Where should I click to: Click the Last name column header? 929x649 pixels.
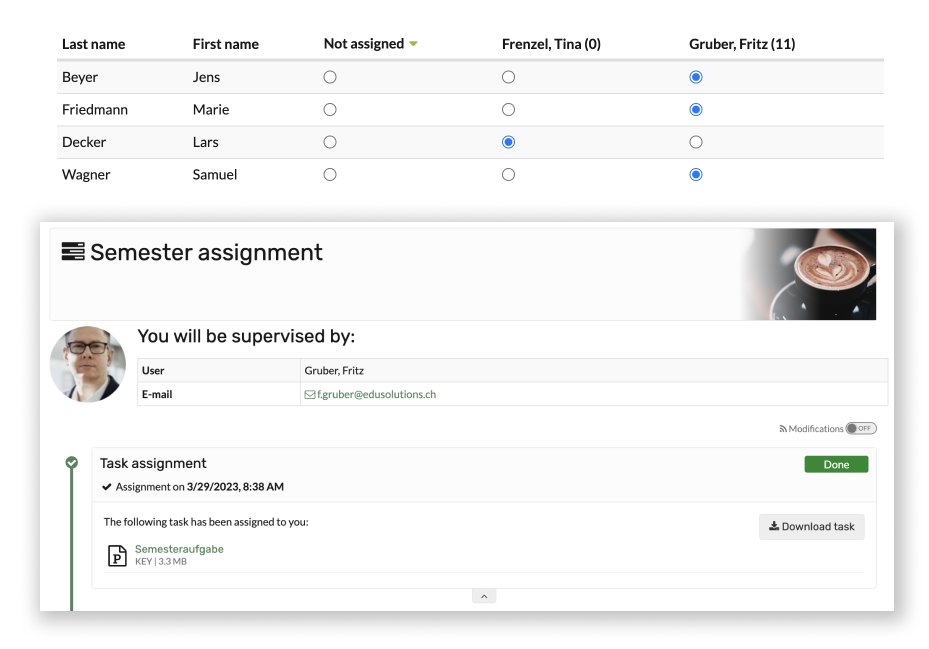(x=94, y=44)
